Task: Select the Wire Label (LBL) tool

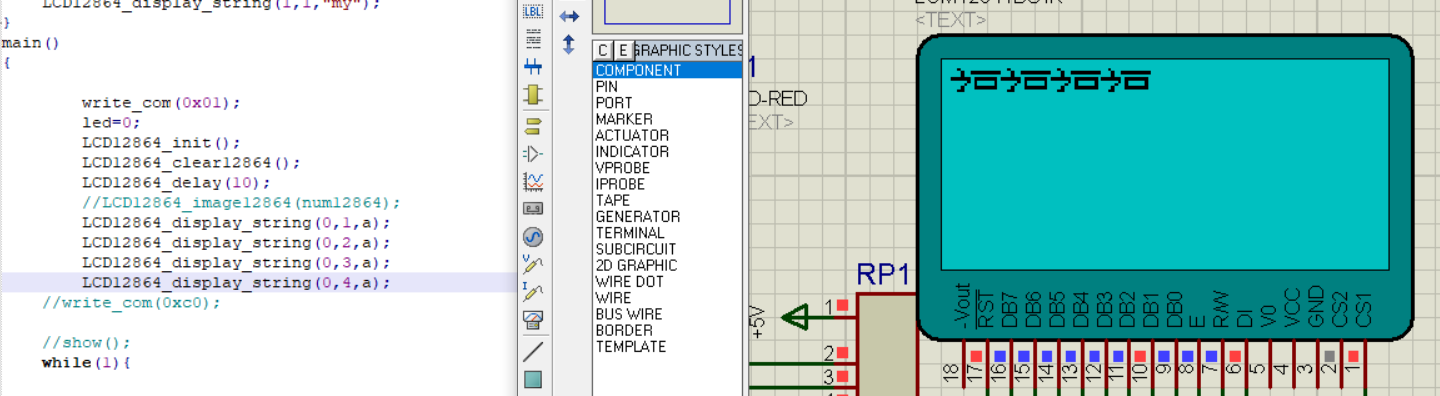Action: pos(533,12)
